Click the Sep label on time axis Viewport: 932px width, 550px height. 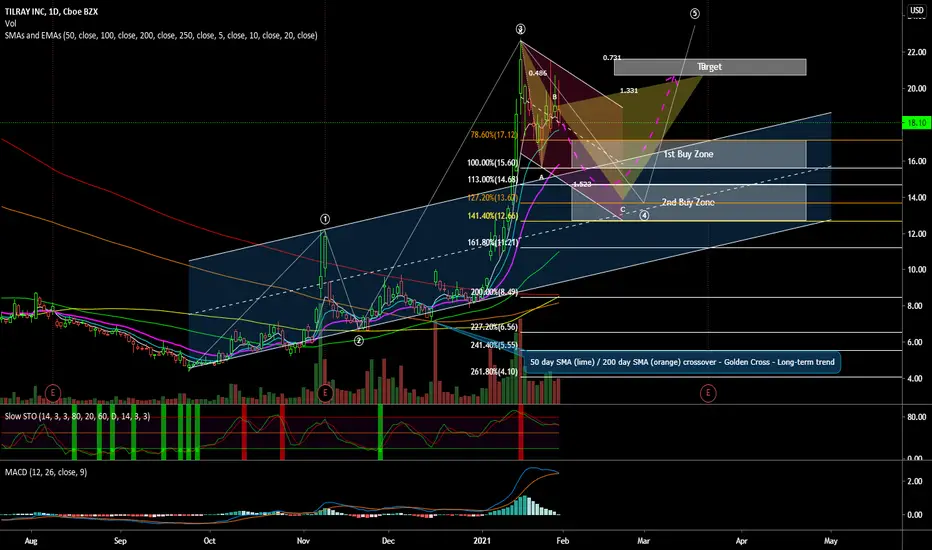[x=120, y=541]
